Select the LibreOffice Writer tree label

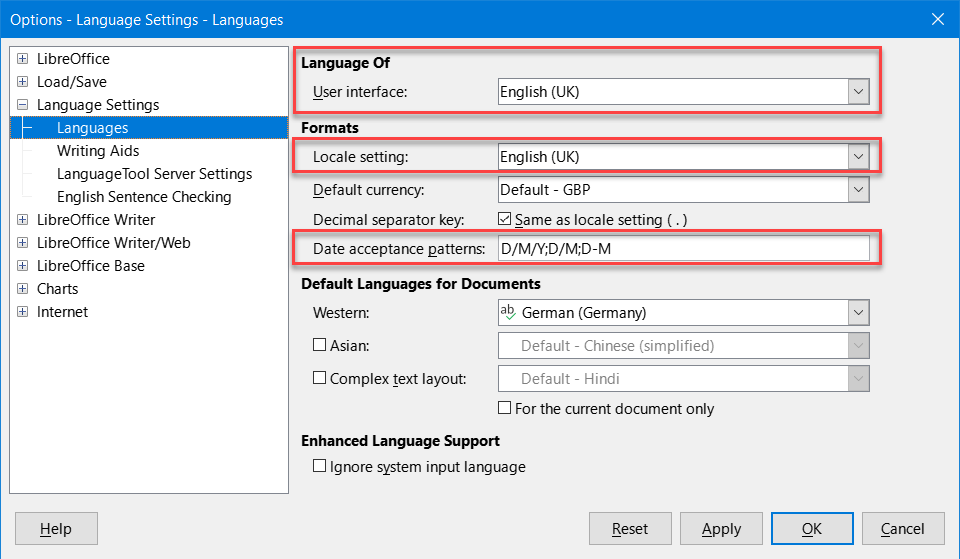click(x=96, y=219)
